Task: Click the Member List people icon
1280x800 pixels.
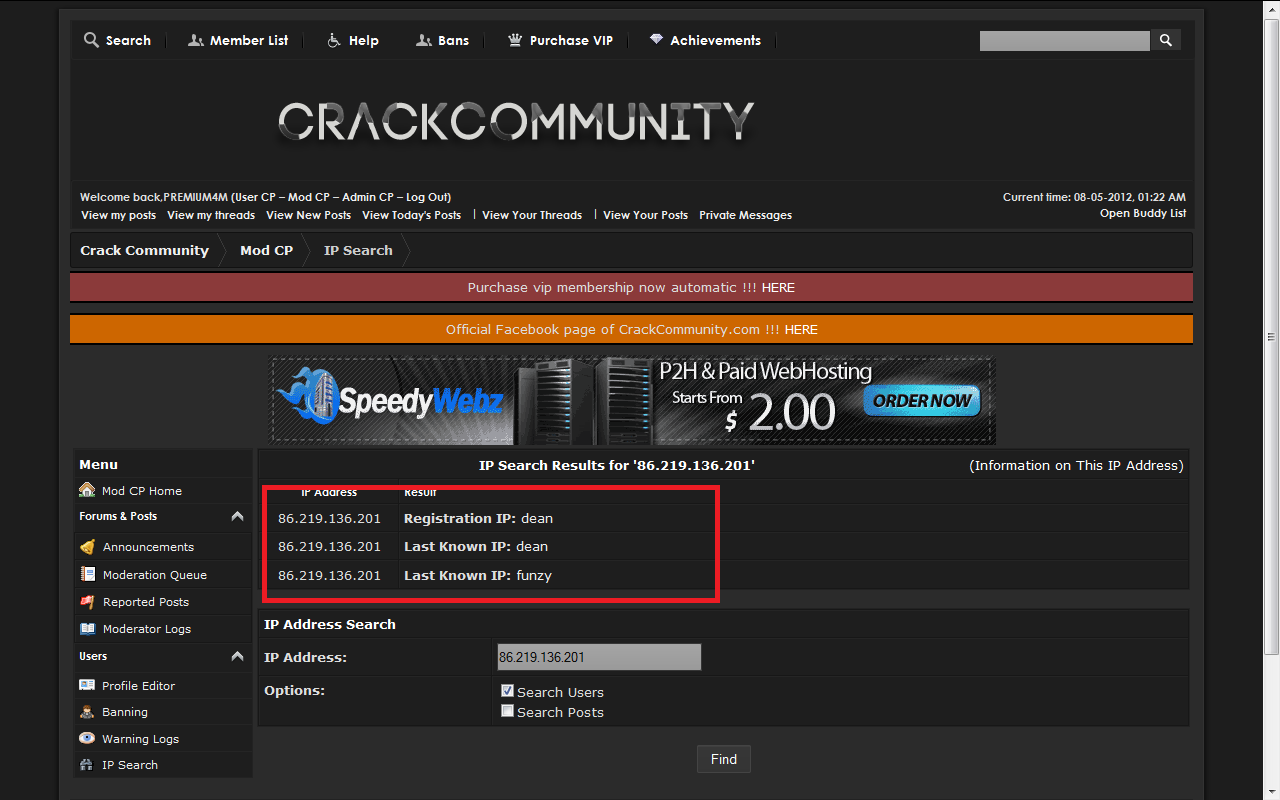Action: (196, 40)
